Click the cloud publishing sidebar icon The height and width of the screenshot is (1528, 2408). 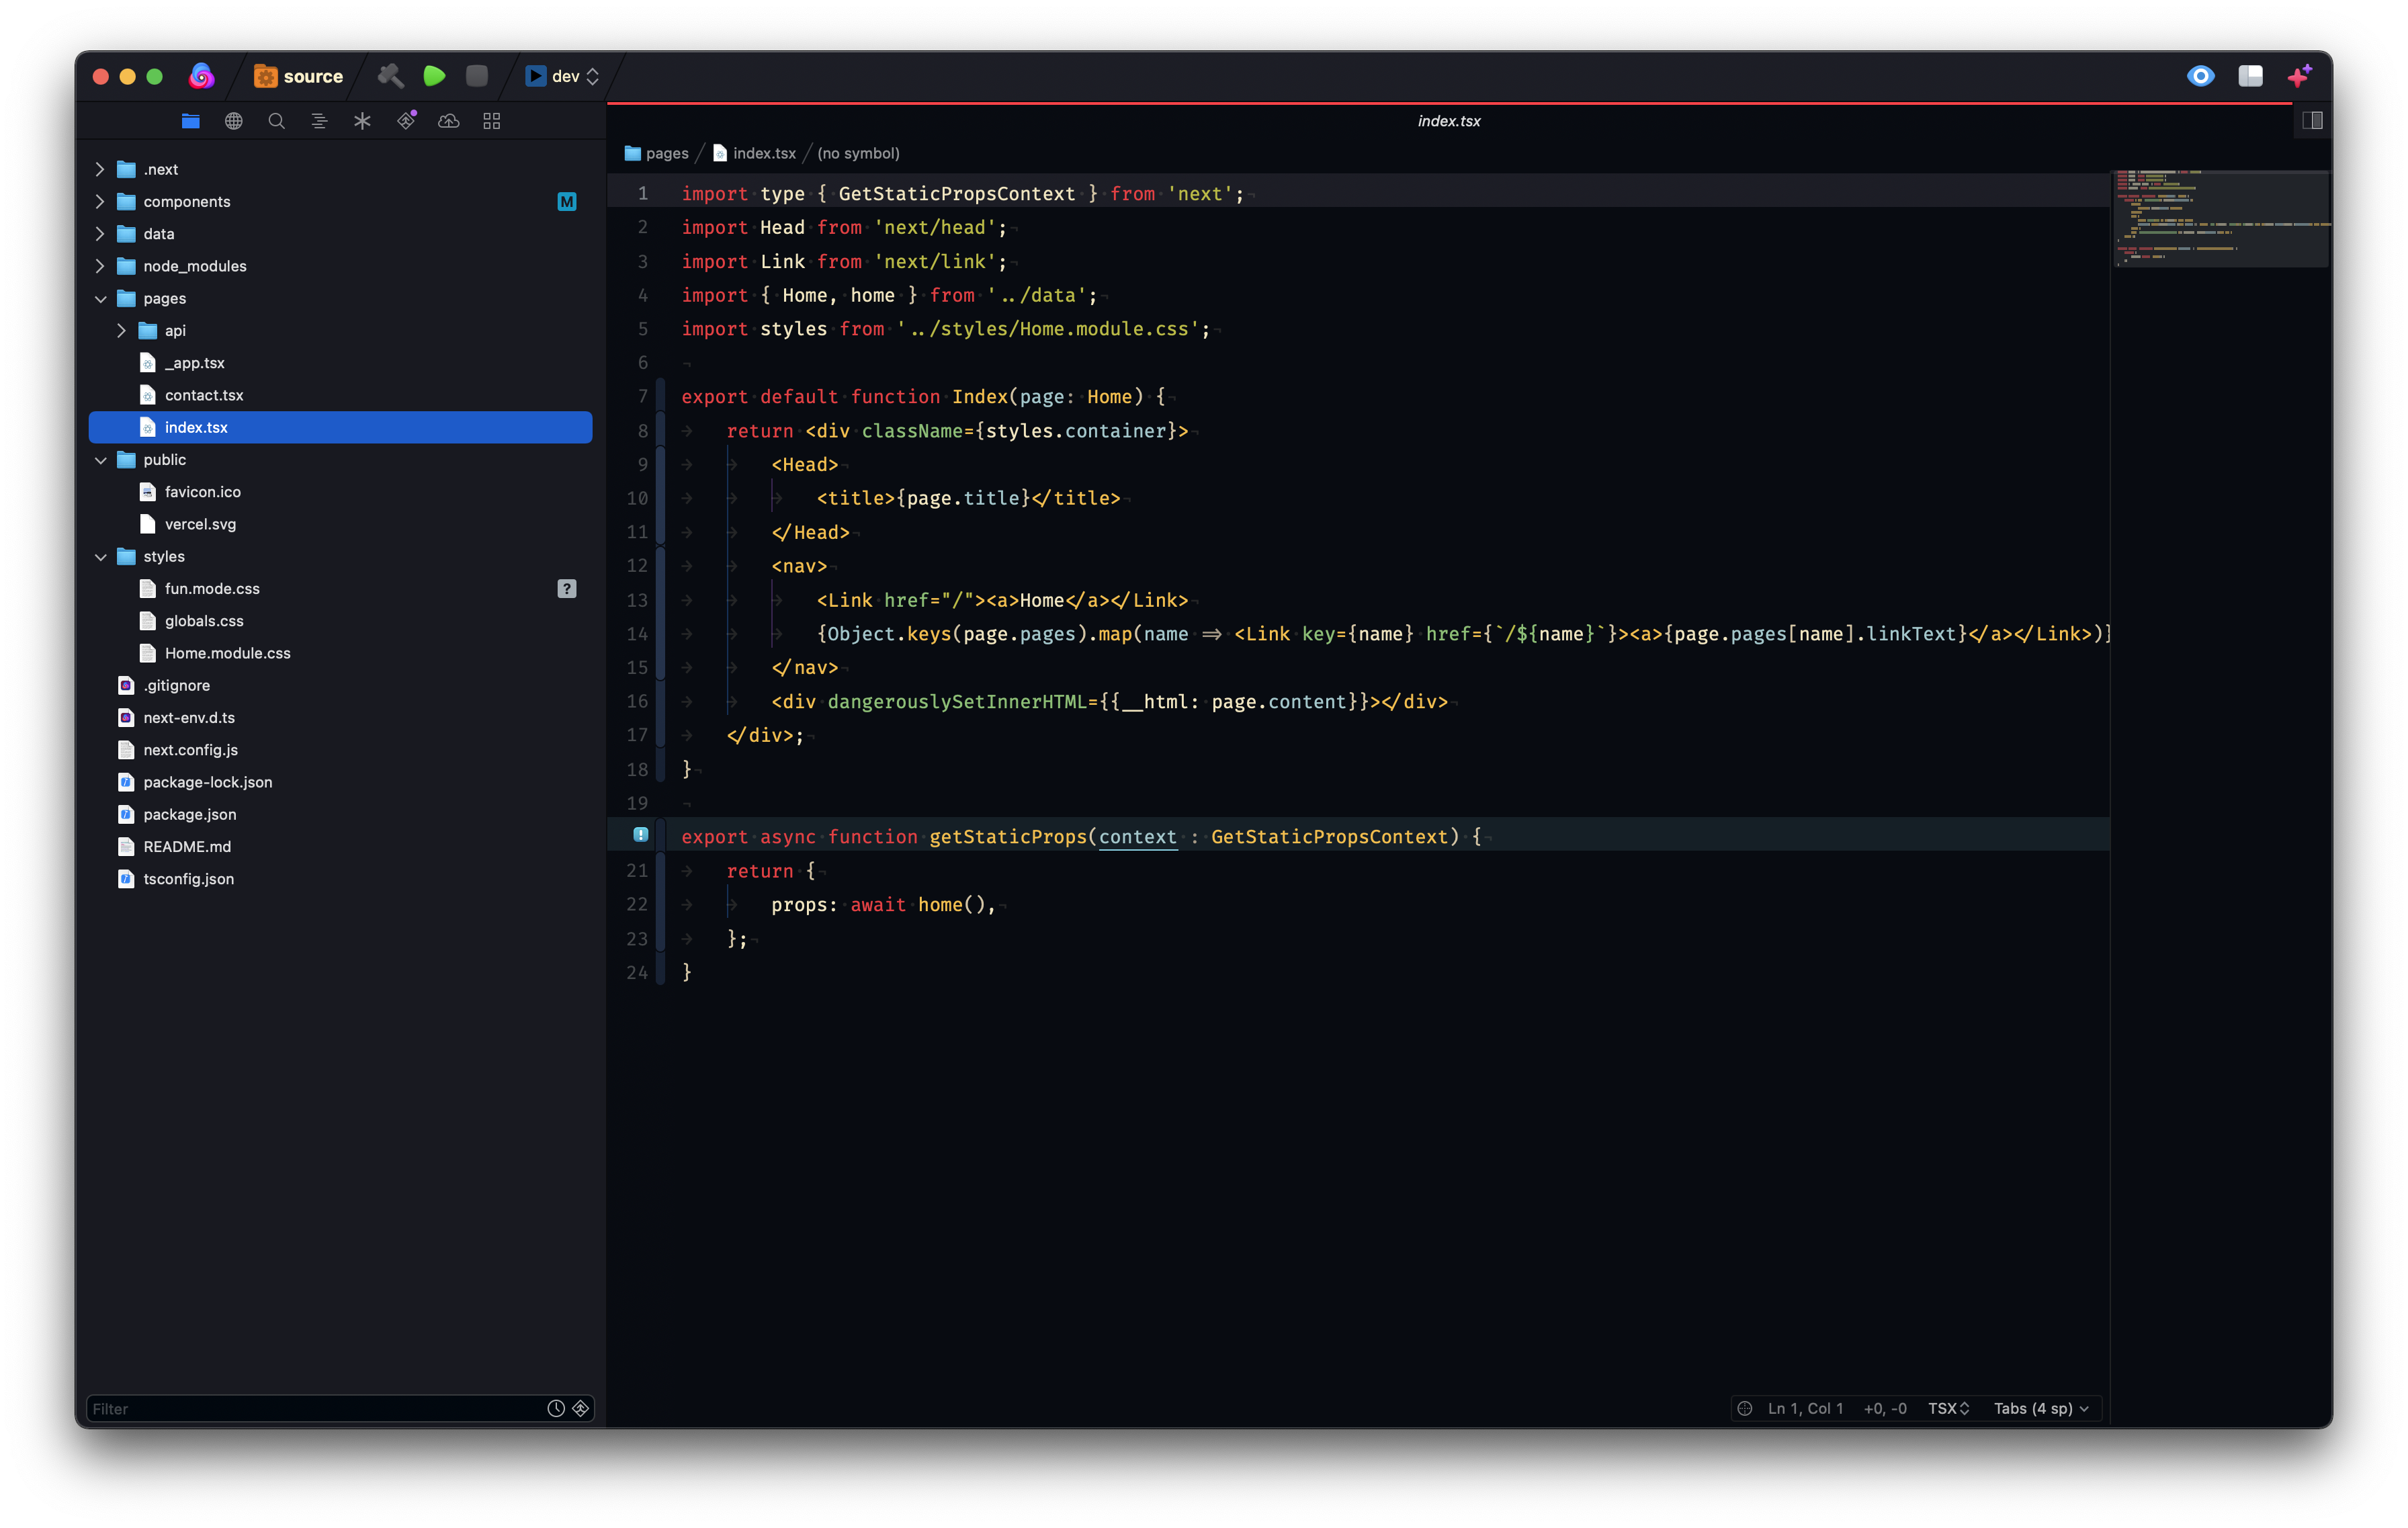click(449, 121)
